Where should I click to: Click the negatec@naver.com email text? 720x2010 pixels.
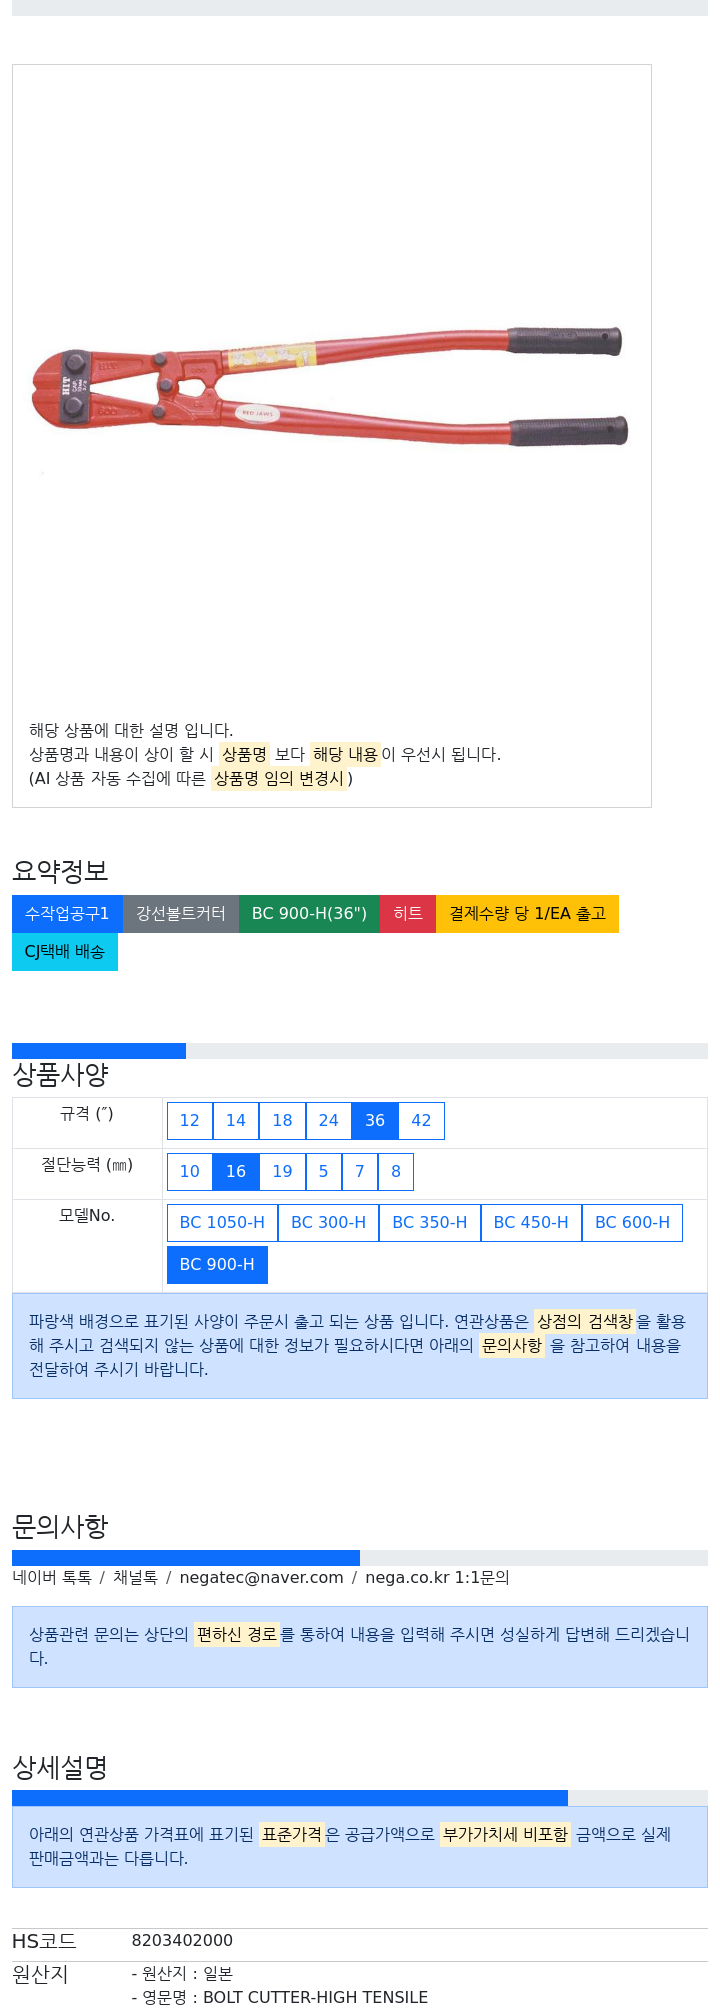pos(261,1578)
